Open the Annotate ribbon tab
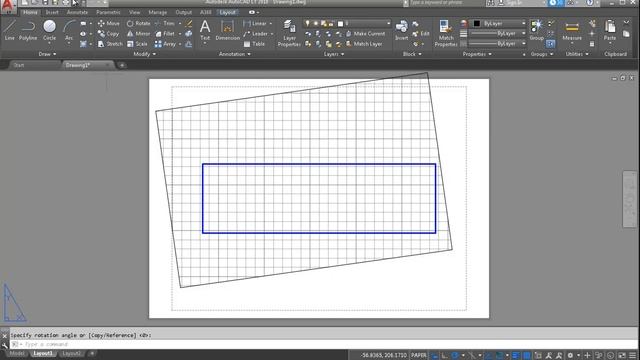Image resolution: width=640 pixels, height=360 pixels. [77, 12]
